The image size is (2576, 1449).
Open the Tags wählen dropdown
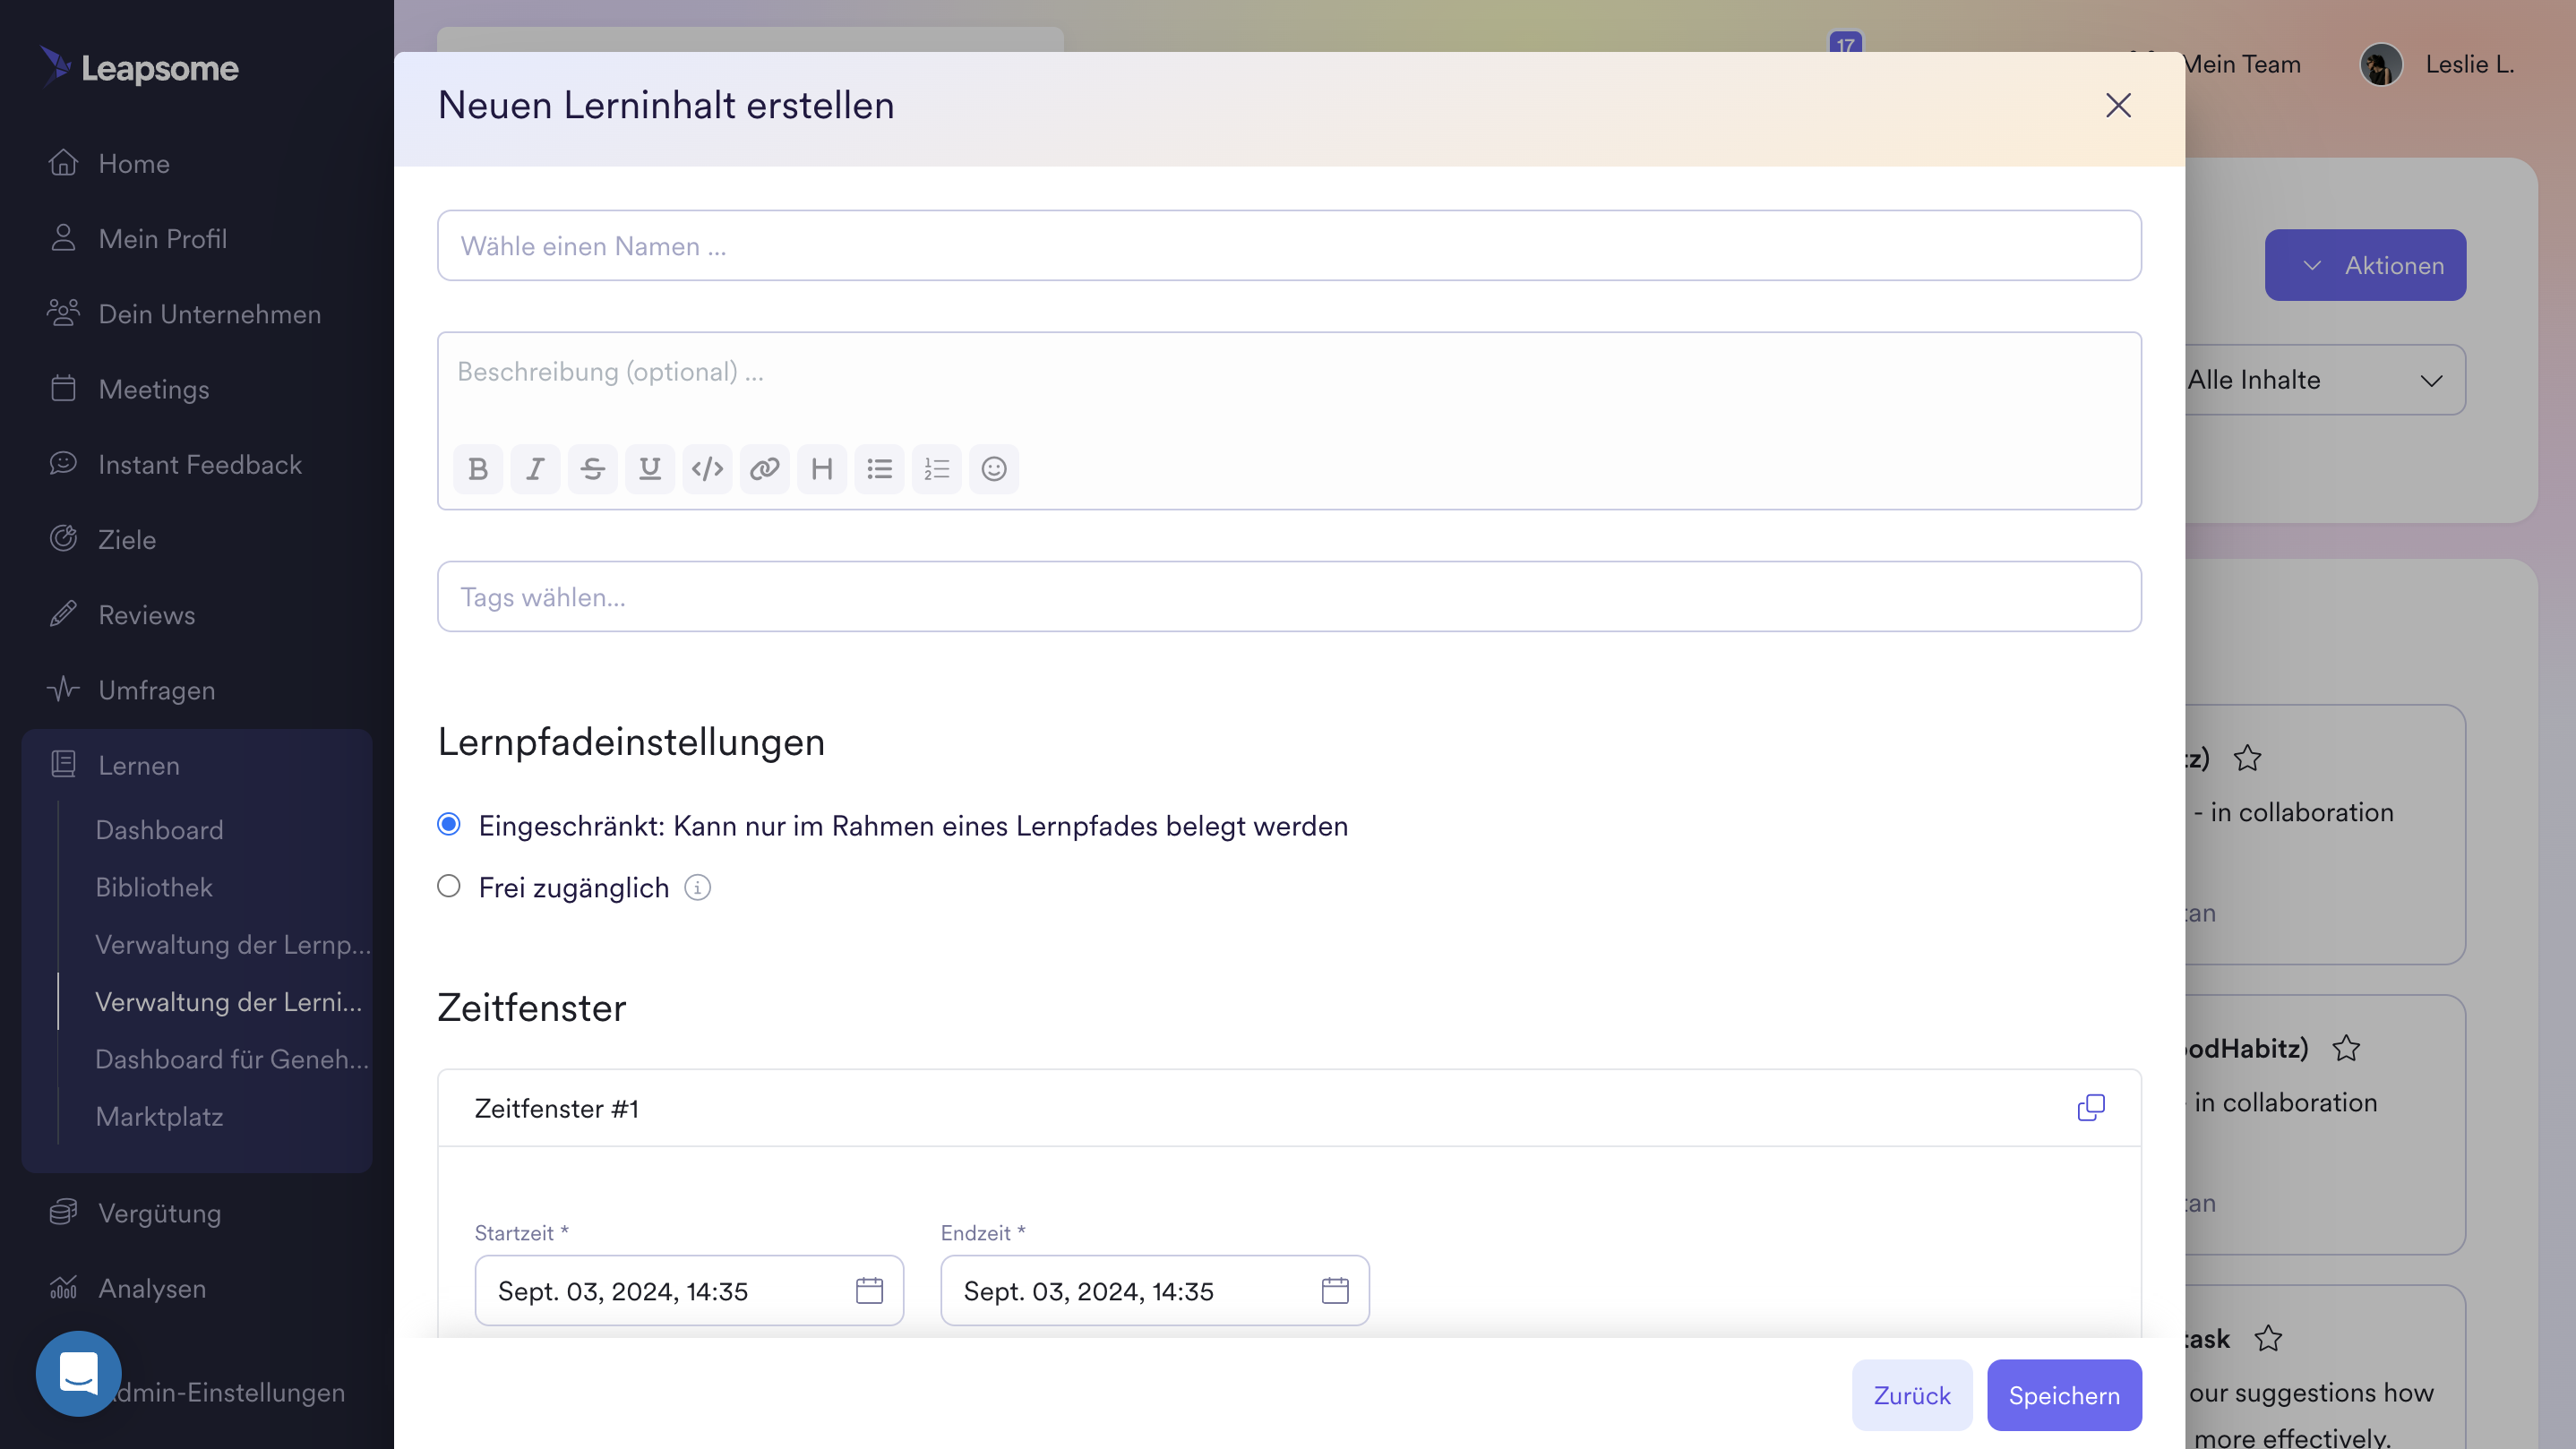[1288, 597]
